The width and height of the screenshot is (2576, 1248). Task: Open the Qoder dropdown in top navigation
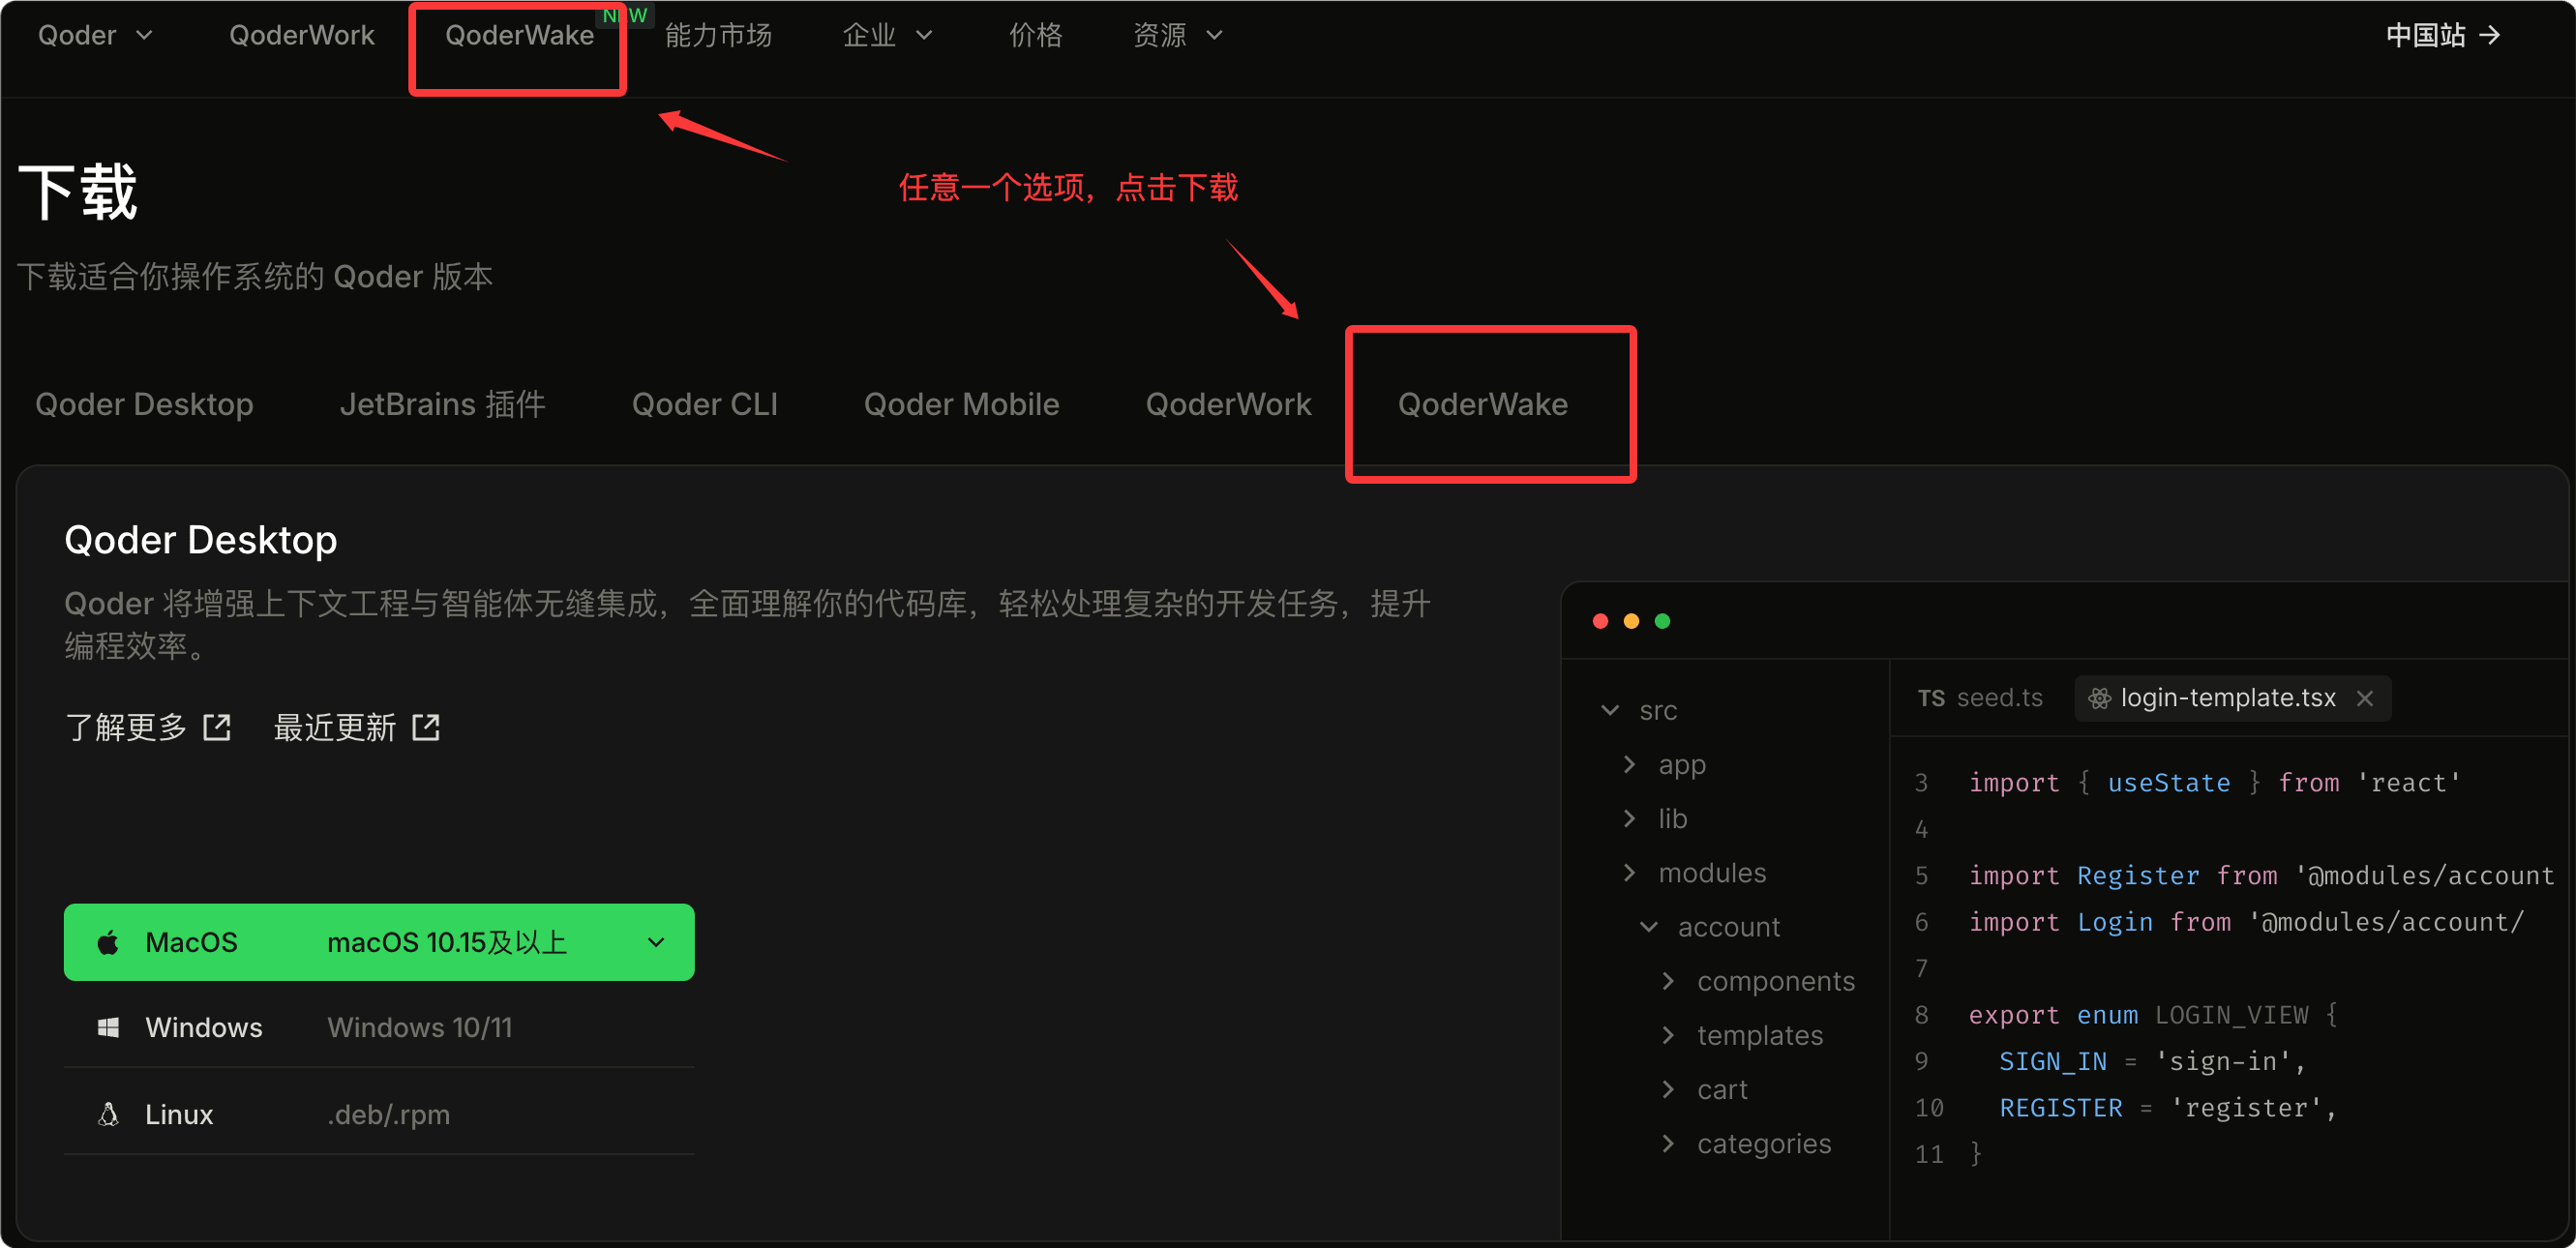(x=95, y=35)
